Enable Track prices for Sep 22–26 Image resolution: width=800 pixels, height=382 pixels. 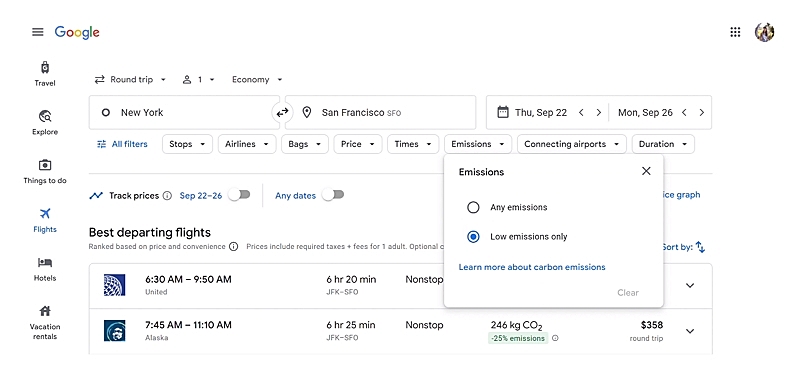[x=239, y=195]
